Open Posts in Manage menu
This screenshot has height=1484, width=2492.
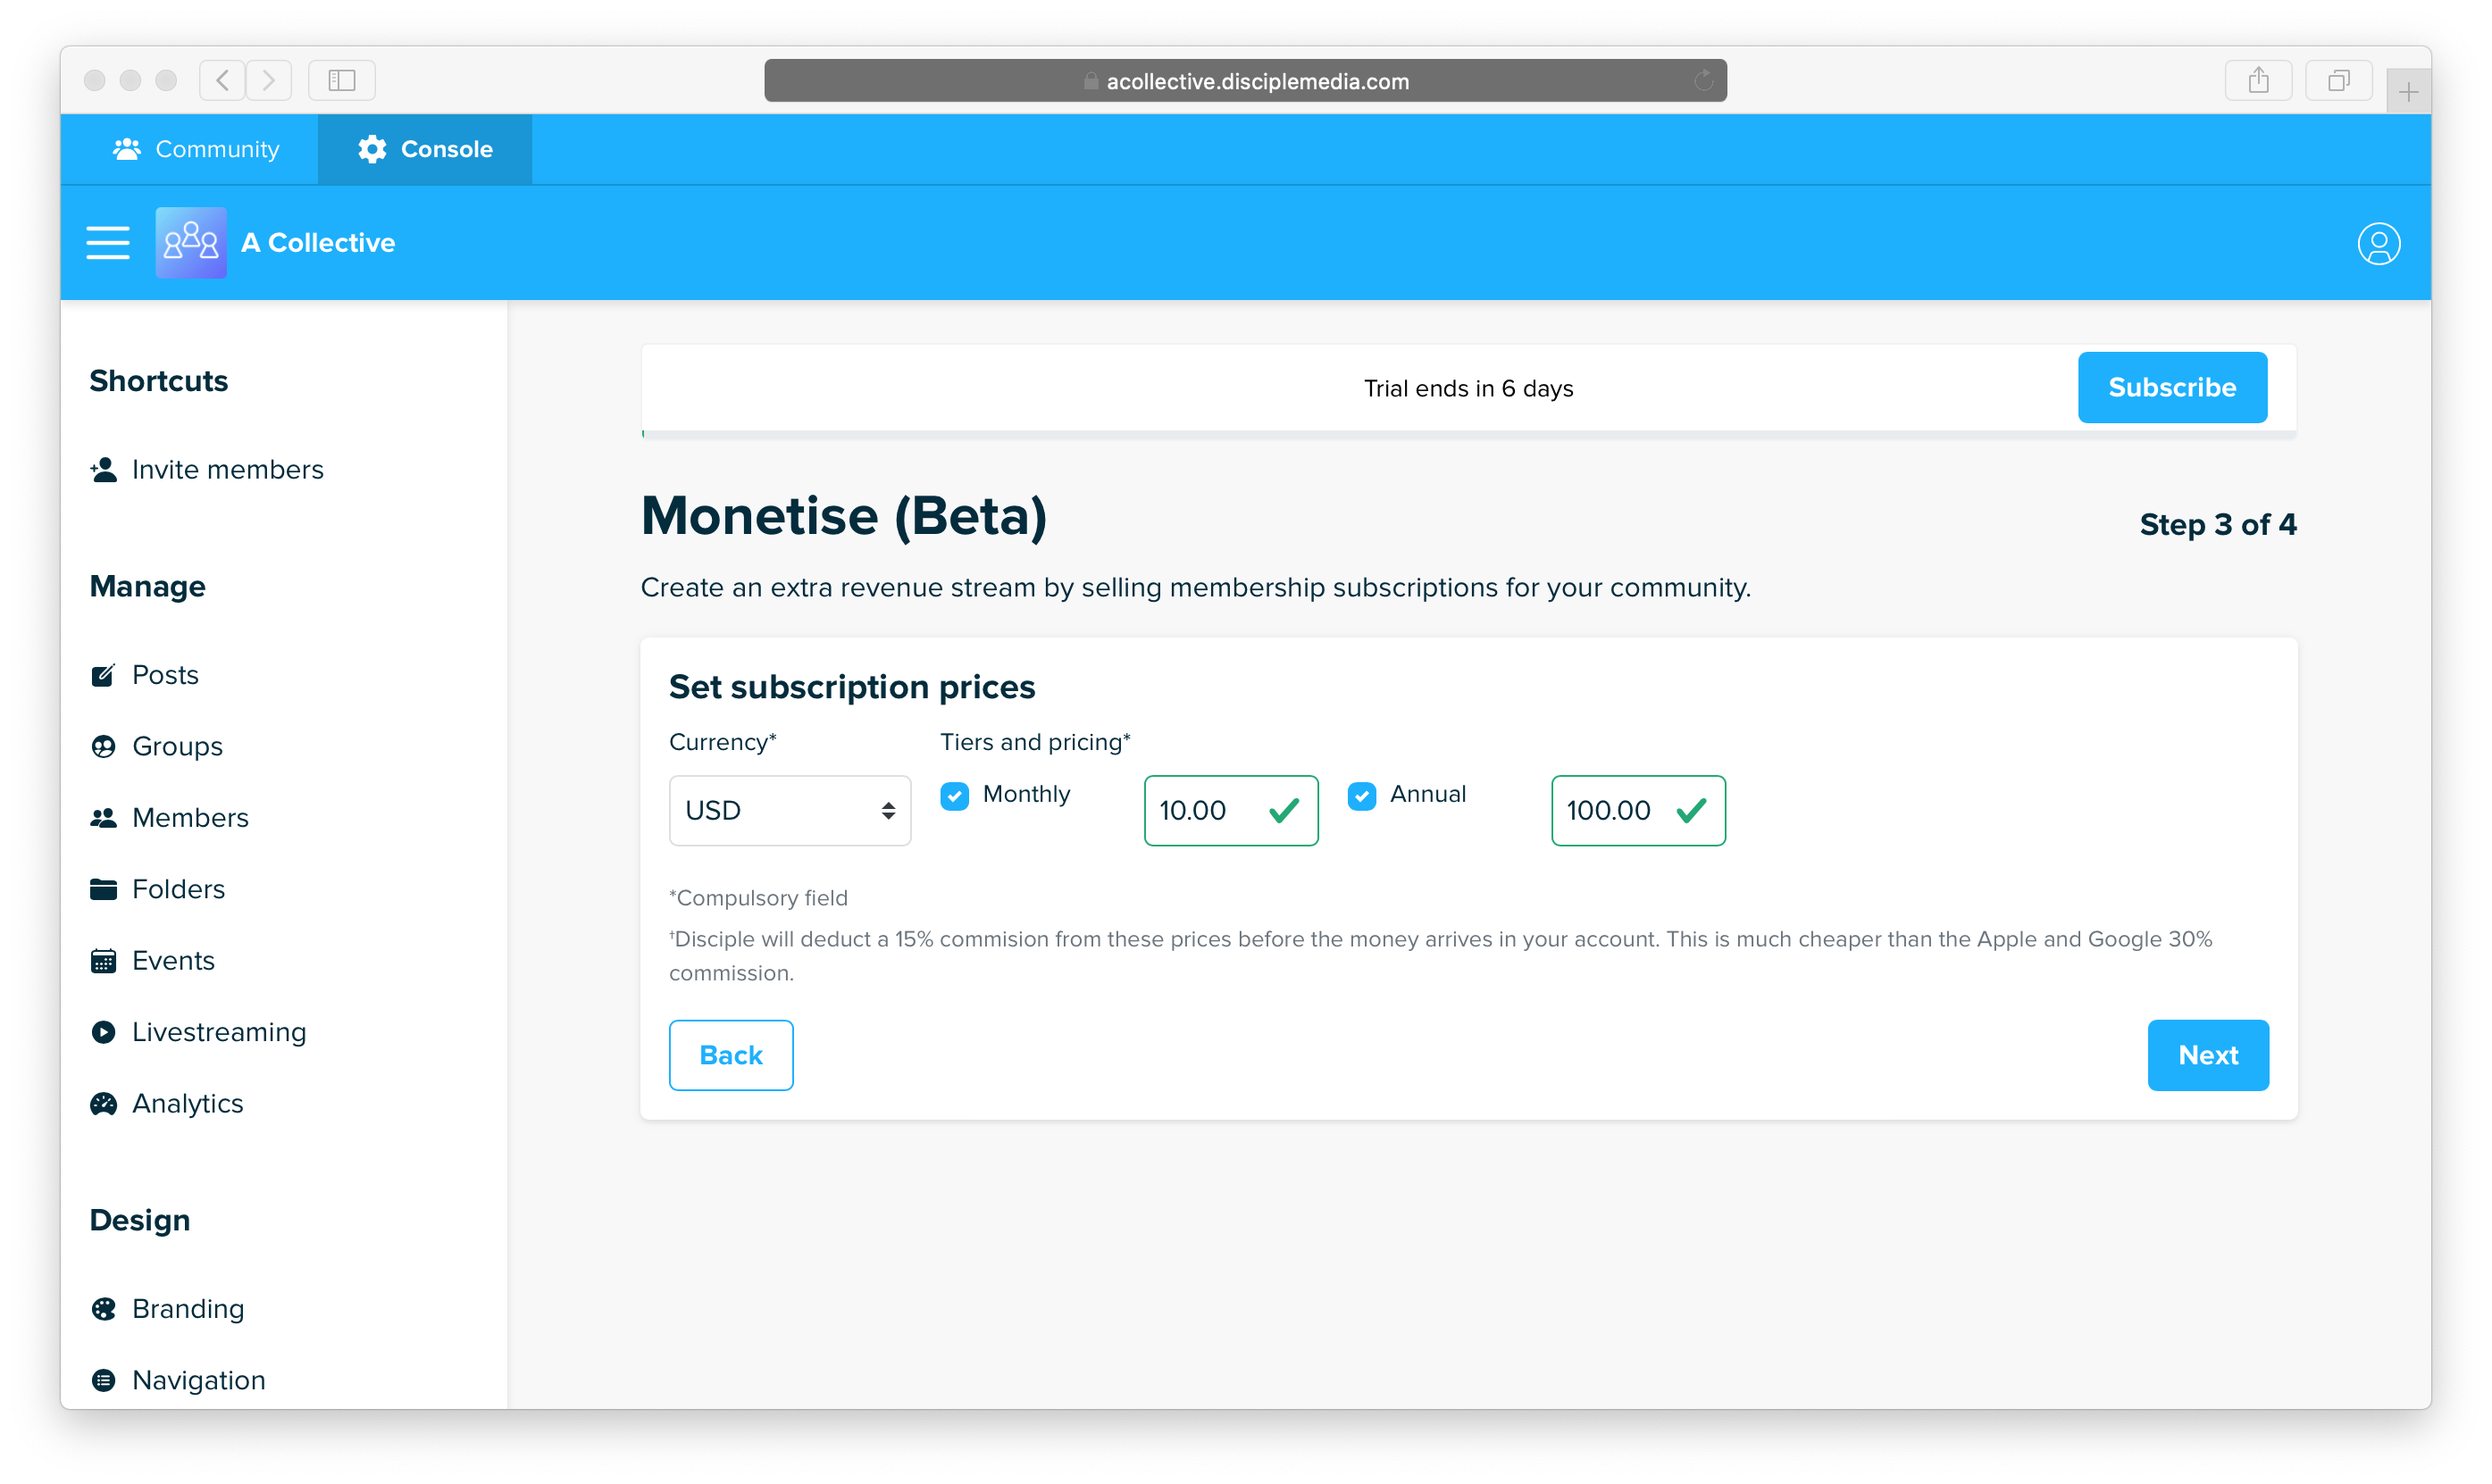coord(145,675)
